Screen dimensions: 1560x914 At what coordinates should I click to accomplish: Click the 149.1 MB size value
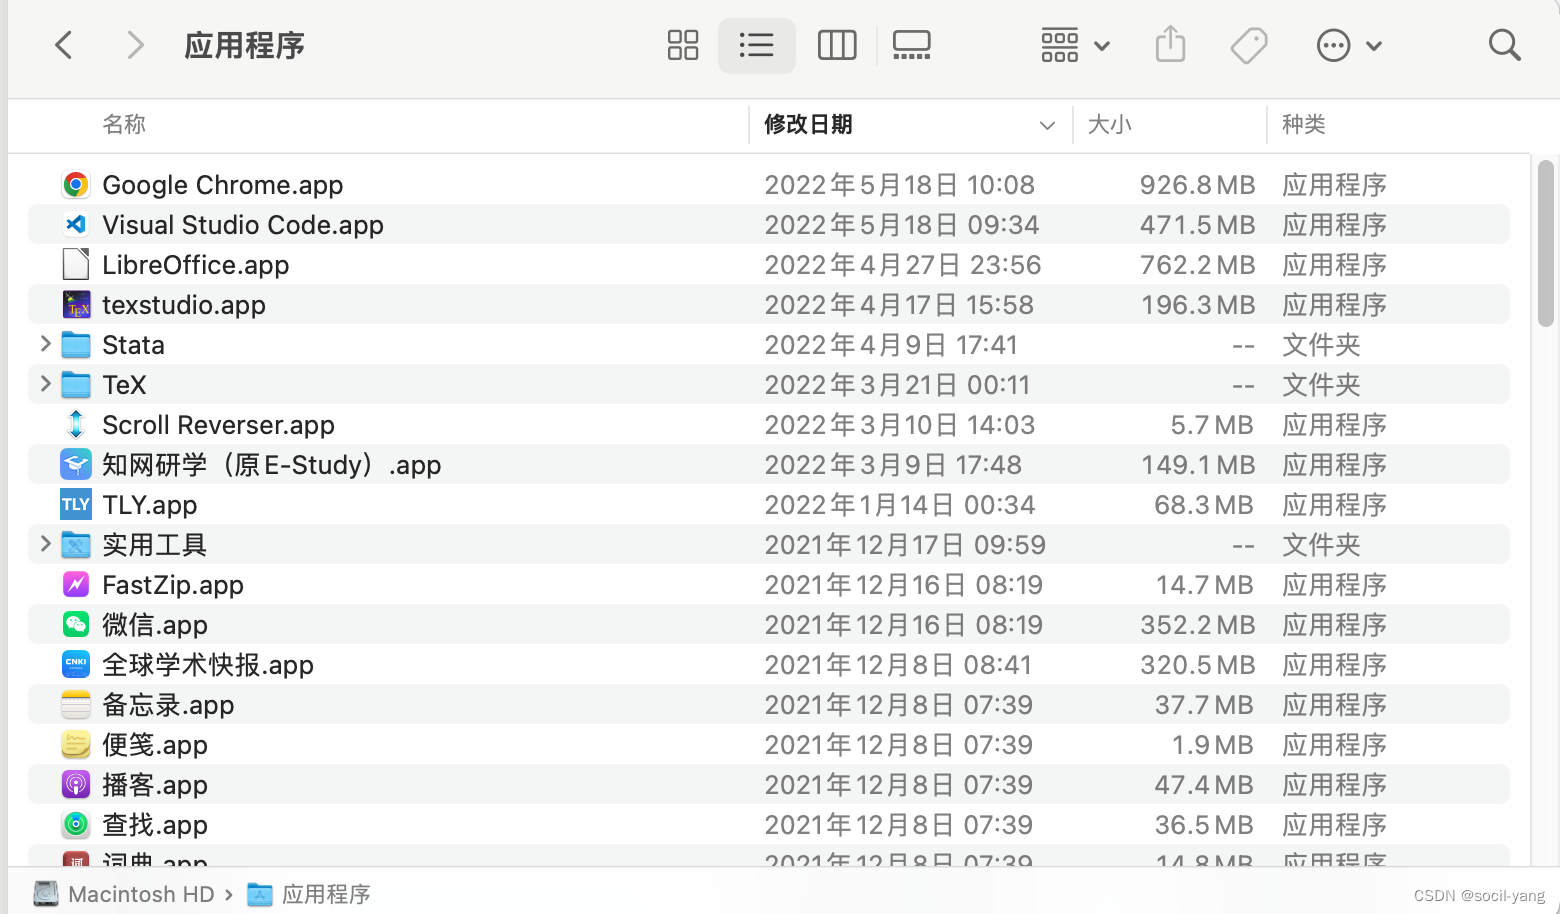click(x=1198, y=465)
